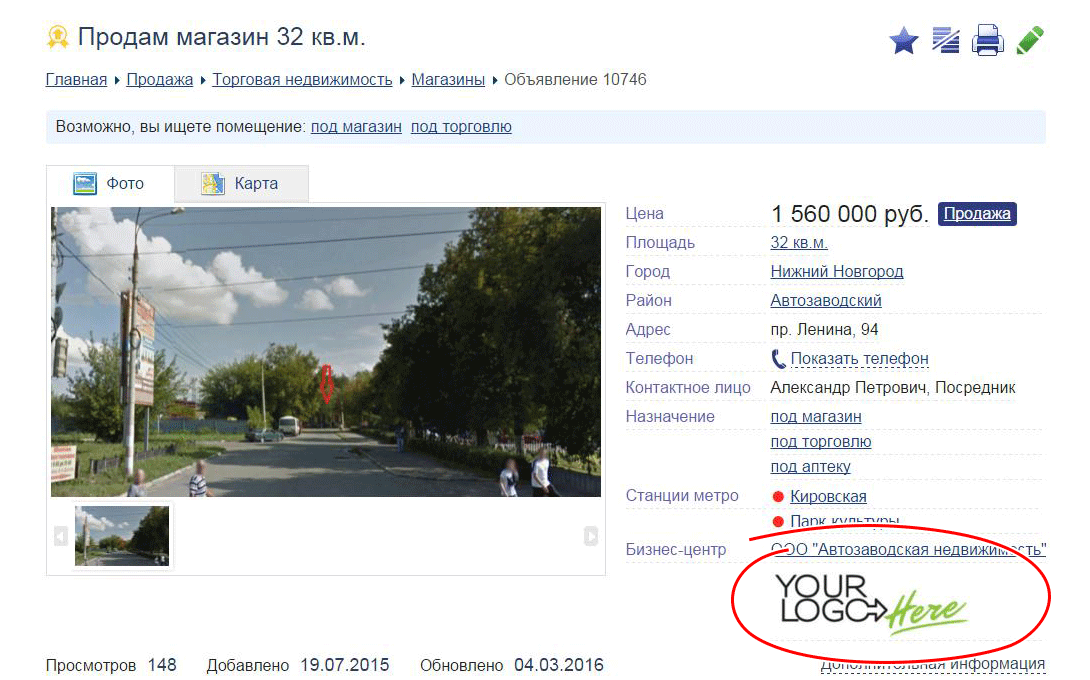Open the Карта tab
Screen dimensions: 1090x680
tap(241, 184)
